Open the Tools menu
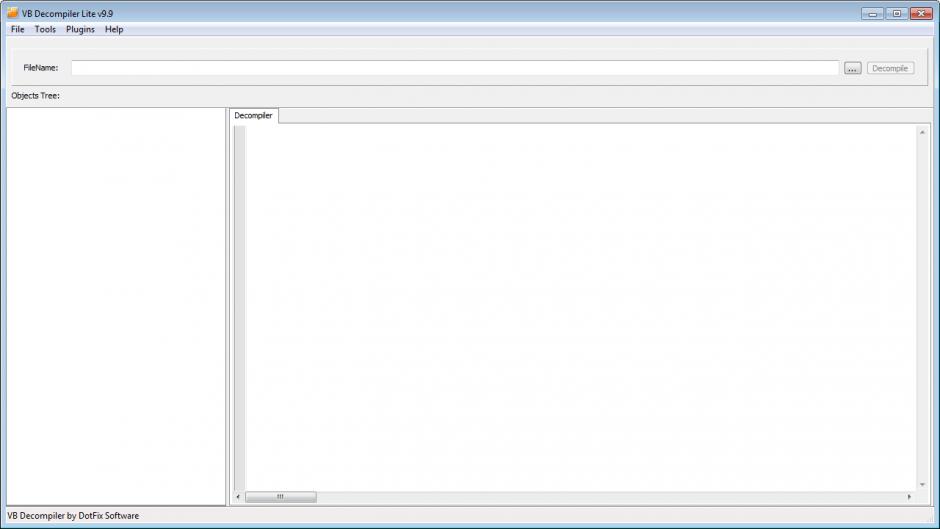The height and width of the screenshot is (529, 940). [45, 29]
